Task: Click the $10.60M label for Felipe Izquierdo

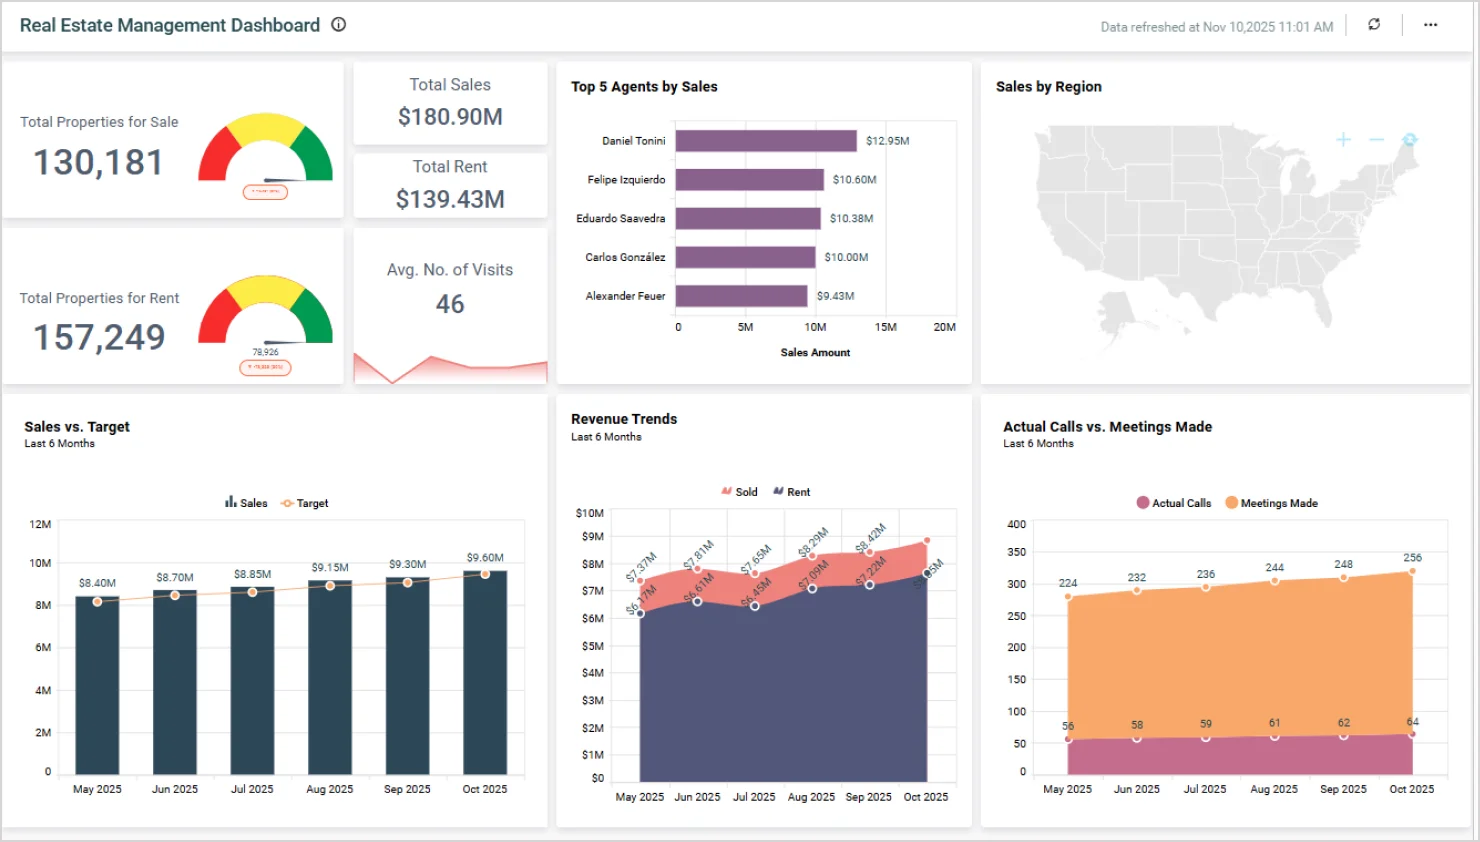Action: 855,180
